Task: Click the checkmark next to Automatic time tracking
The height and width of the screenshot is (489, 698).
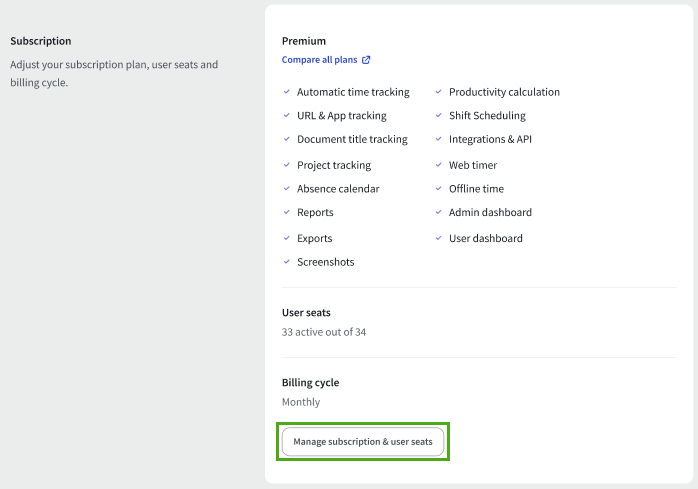Action: pyautogui.click(x=287, y=92)
